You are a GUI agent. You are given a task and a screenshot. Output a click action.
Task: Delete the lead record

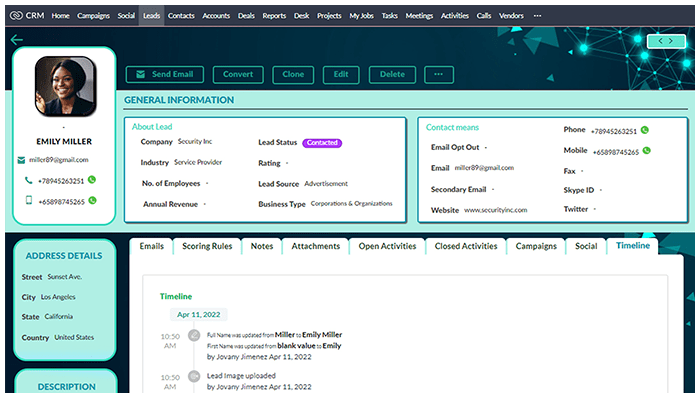(x=392, y=75)
